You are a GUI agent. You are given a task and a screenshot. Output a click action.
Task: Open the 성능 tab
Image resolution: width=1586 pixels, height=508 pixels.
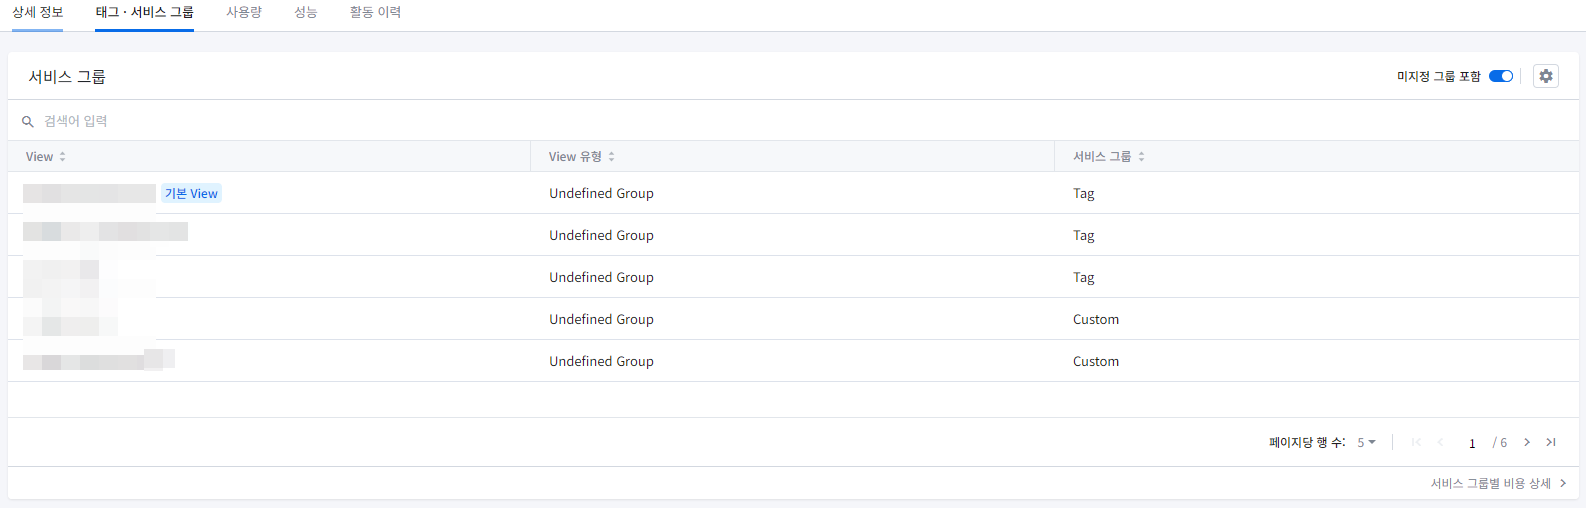(x=306, y=13)
